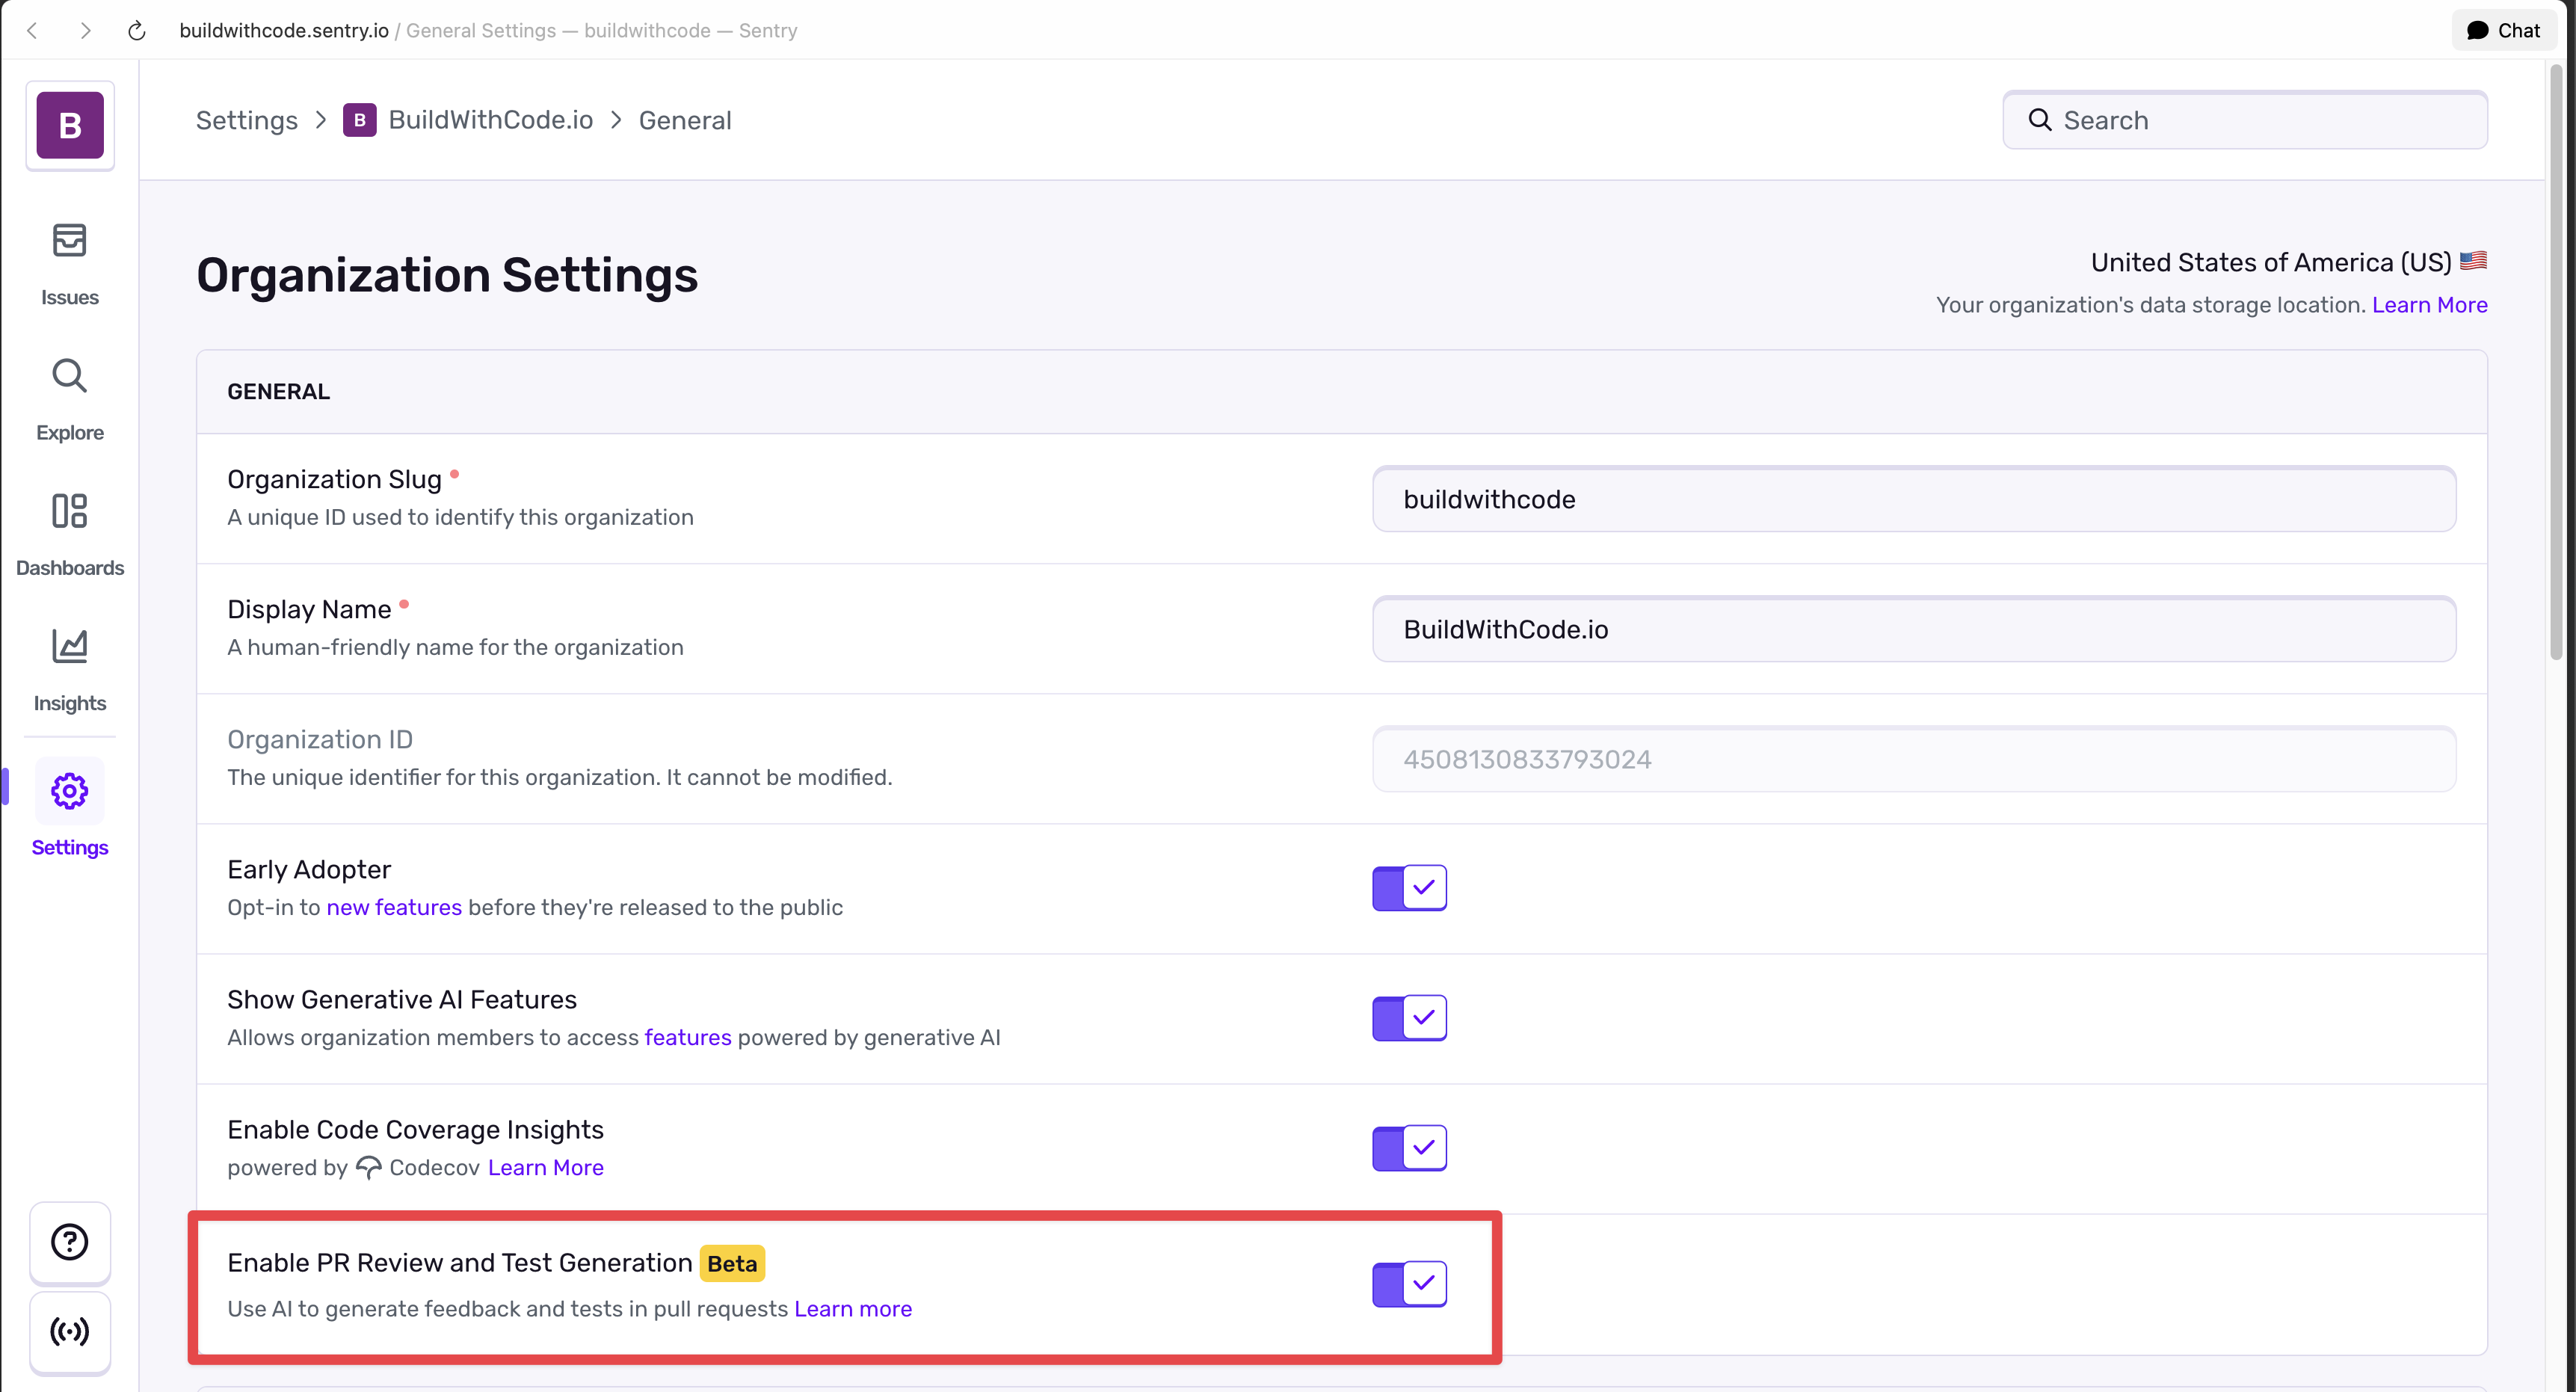Expand chevron after BuildWithCode.io breadcrumb
Screen dimensions: 2576x1392
click(617, 120)
